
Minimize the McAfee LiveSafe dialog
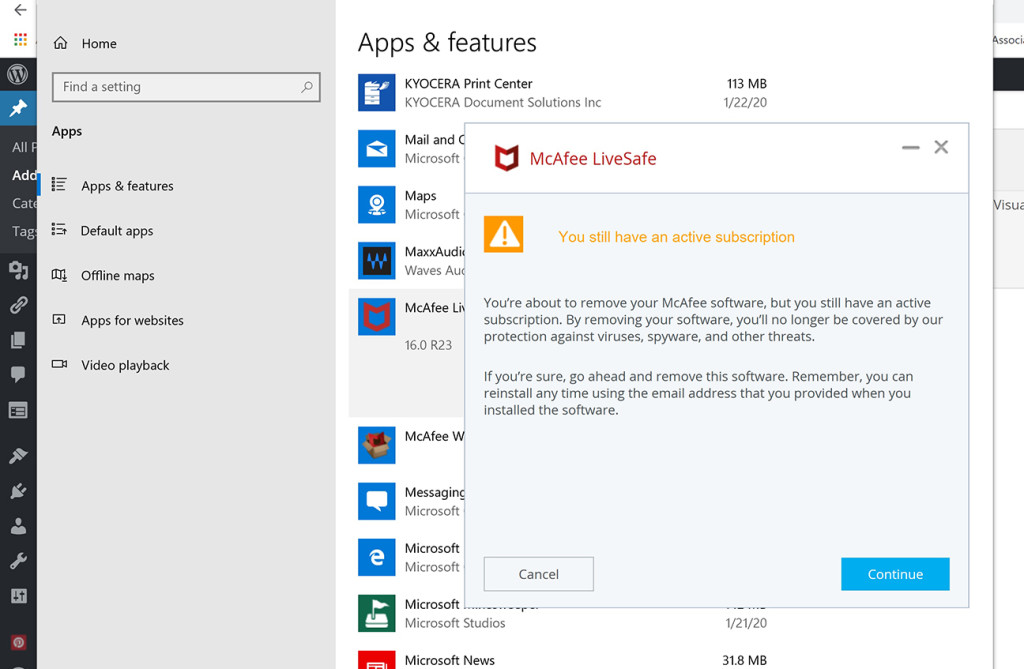pyautogui.click(x=910, y=148)
